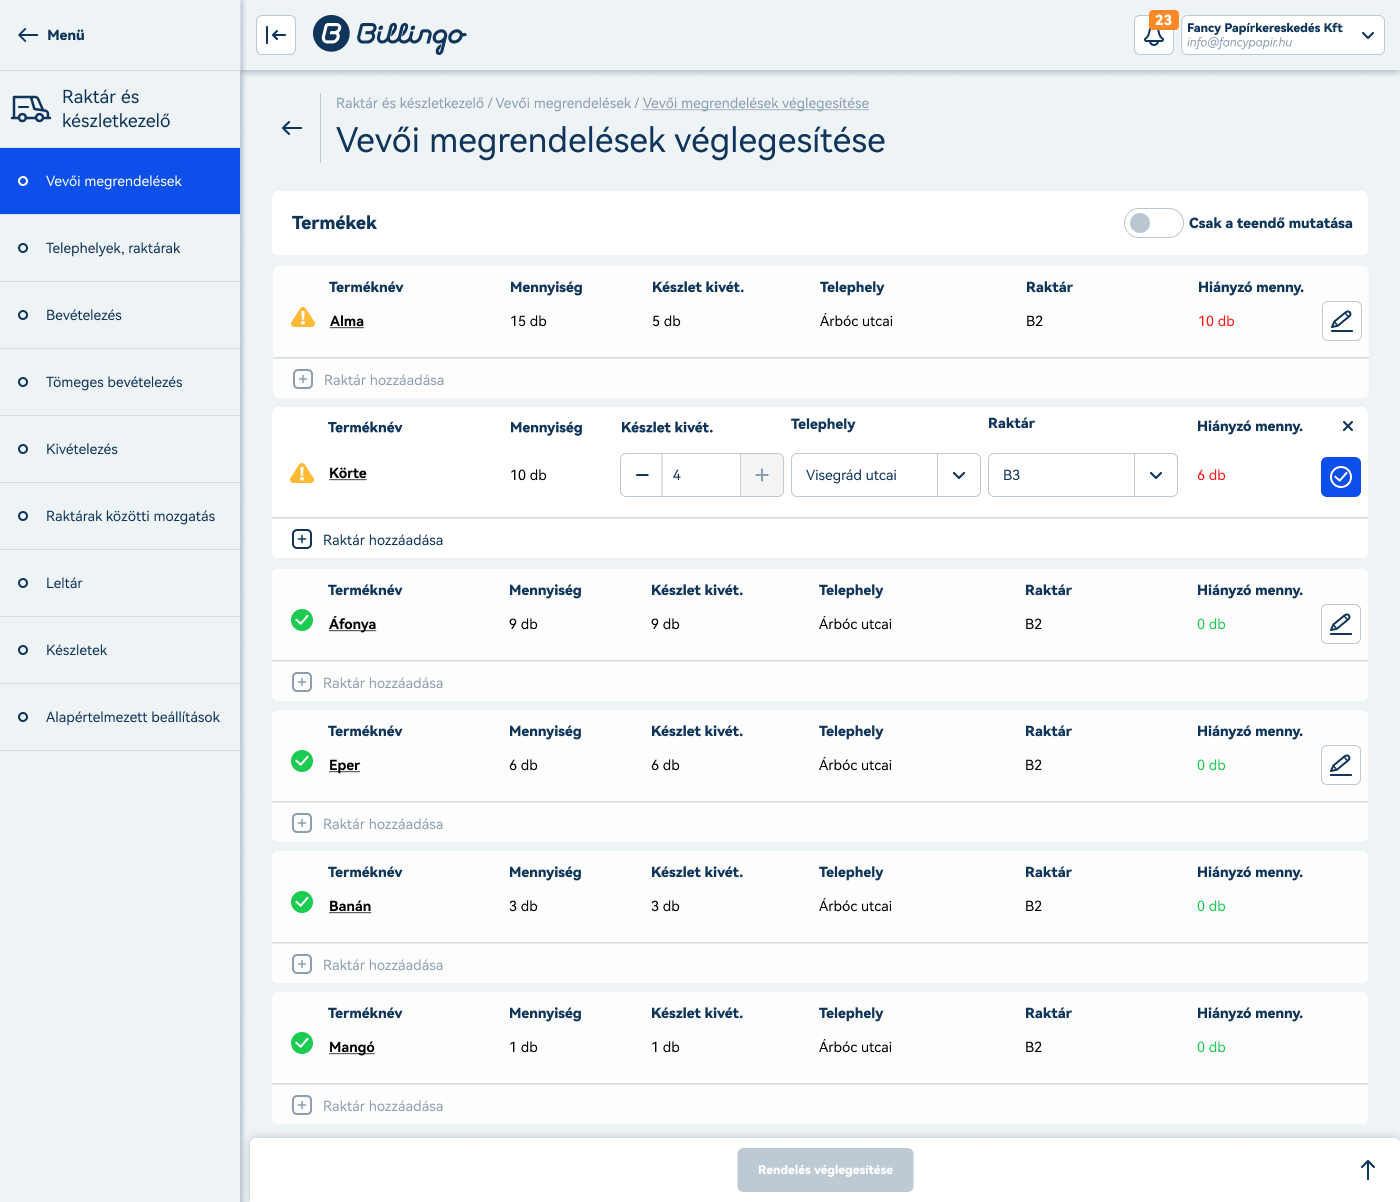The width and height of the screenshot is (1400, 1202).
Task: Click the breadcrumb 'Vevői megrendelések'
Action: click(x=563, y=103)
